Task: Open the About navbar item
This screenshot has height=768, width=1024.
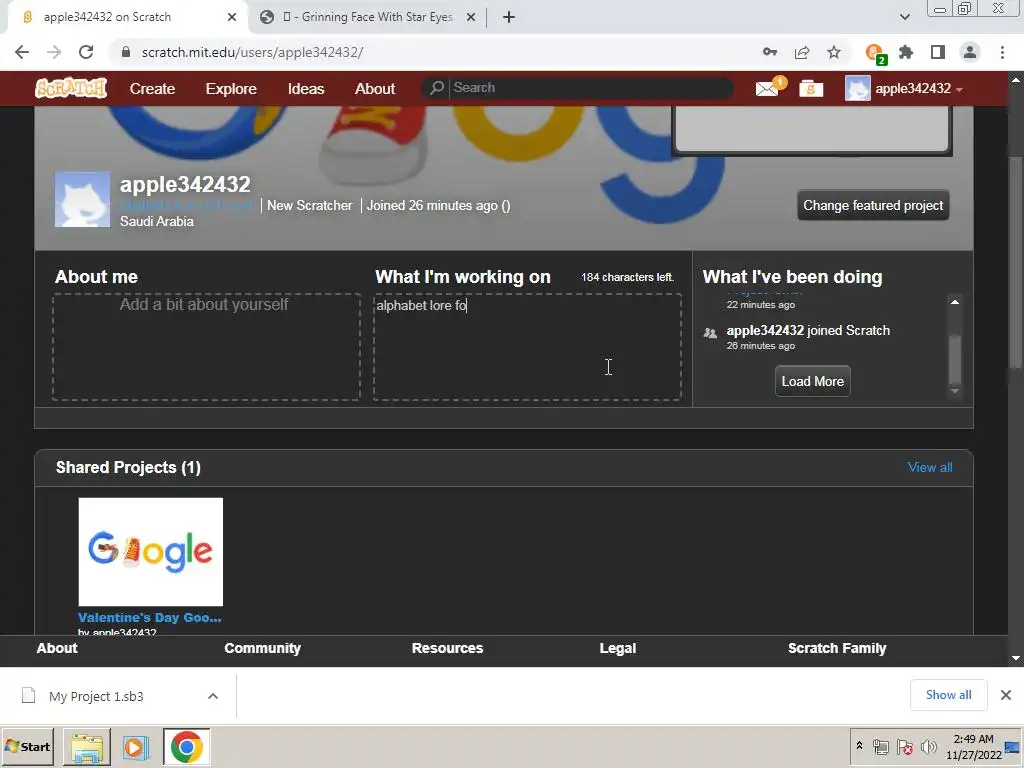Action: click(x=375, y=88)
